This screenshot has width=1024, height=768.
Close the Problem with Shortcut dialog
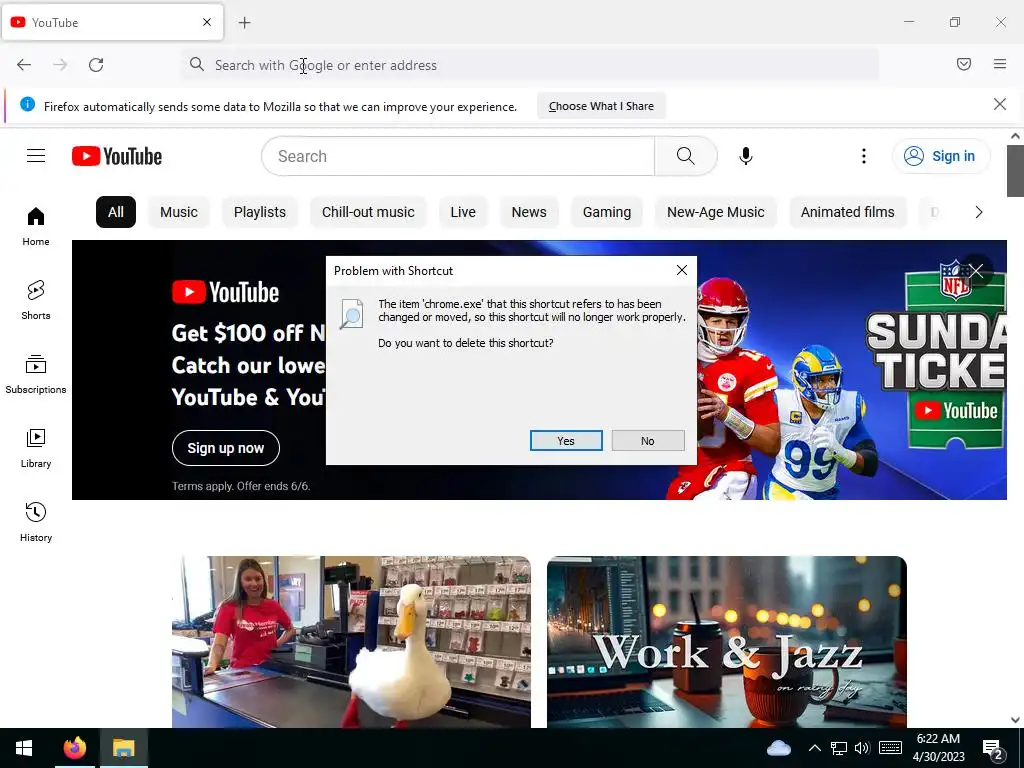coord(682,270)
